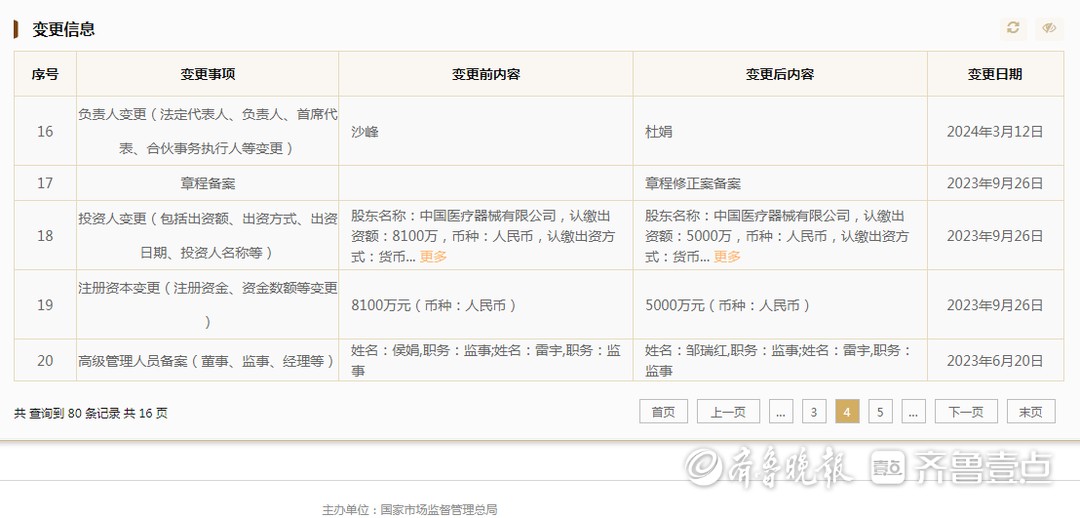The width and height of the screenshot is (1080, 518).
Task: Click the 齐鲁壹点 logo watermark
Action: pos(962,468)
